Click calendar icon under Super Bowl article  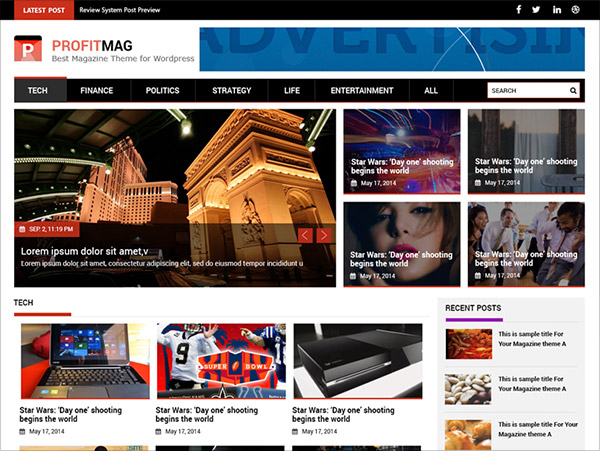(158, 431)
